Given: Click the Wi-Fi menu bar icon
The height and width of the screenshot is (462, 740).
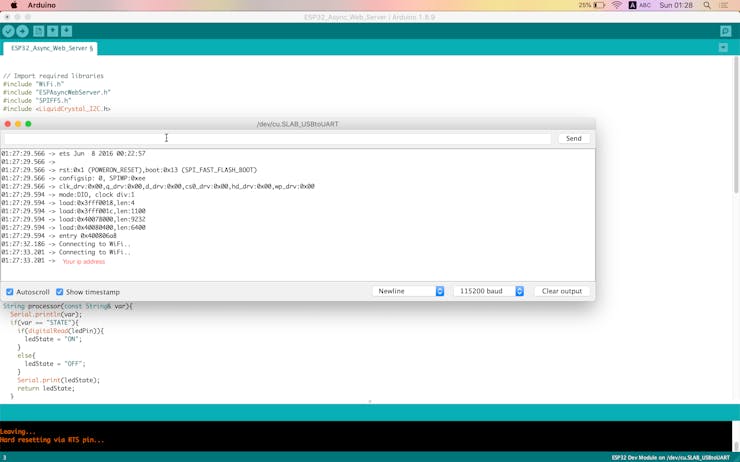Looking at the screenshot, I should pos(616,5).
